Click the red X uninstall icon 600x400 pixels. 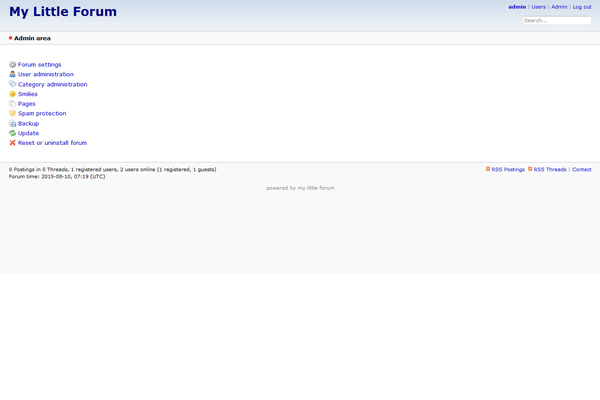click(13, 143)
